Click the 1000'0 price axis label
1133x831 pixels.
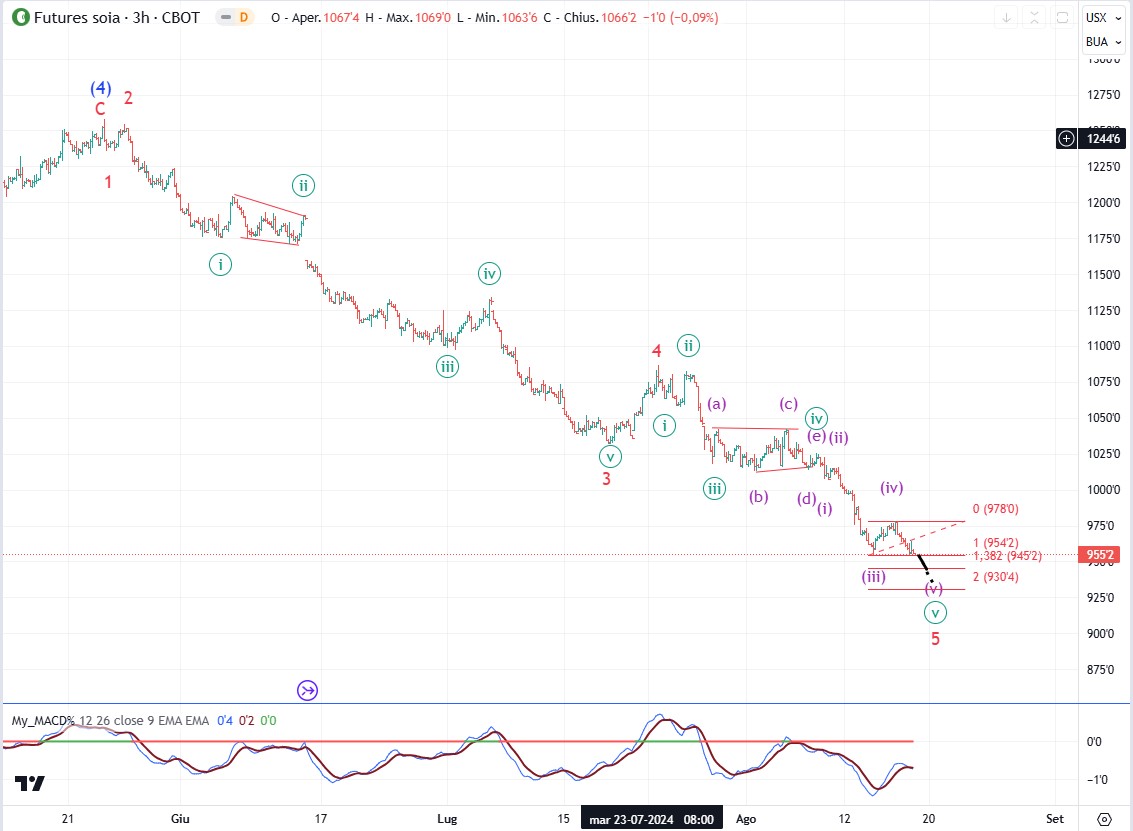(1103, 490)
